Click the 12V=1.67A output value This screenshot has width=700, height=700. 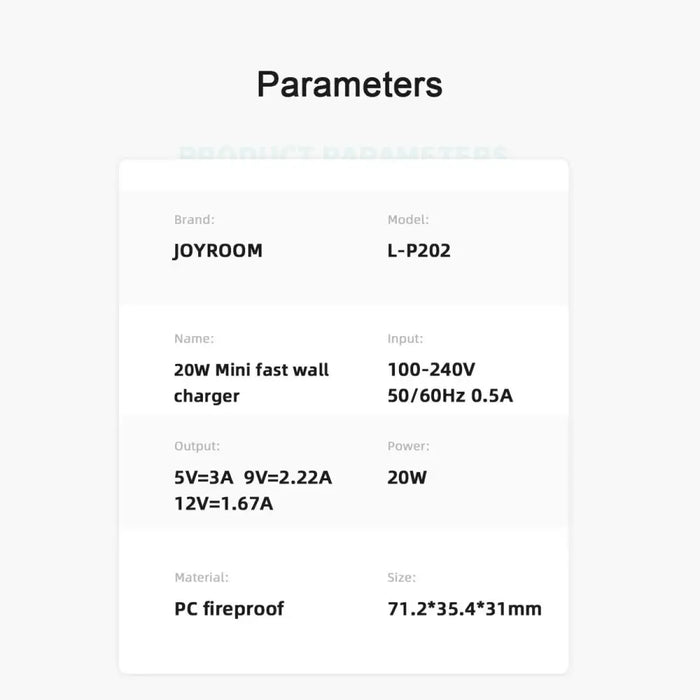(x=223, y=503)
